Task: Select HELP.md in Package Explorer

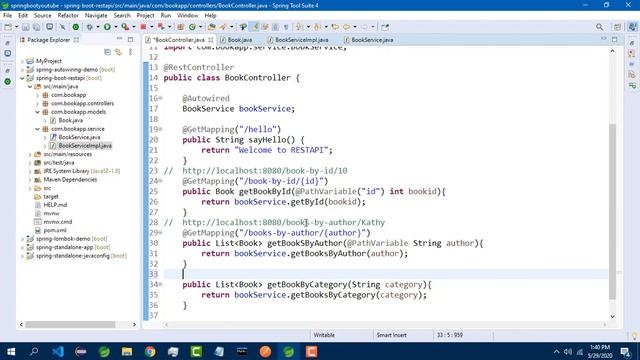Action: (x=55, y=205)
